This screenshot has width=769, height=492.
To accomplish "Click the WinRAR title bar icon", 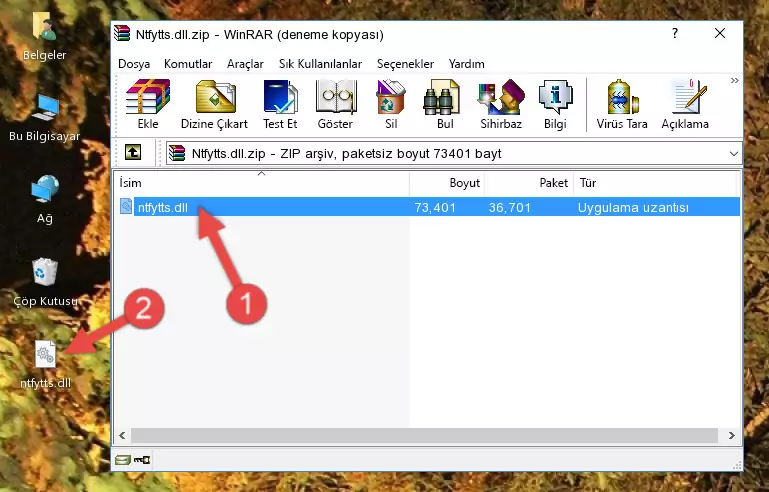I will [122, 33].
